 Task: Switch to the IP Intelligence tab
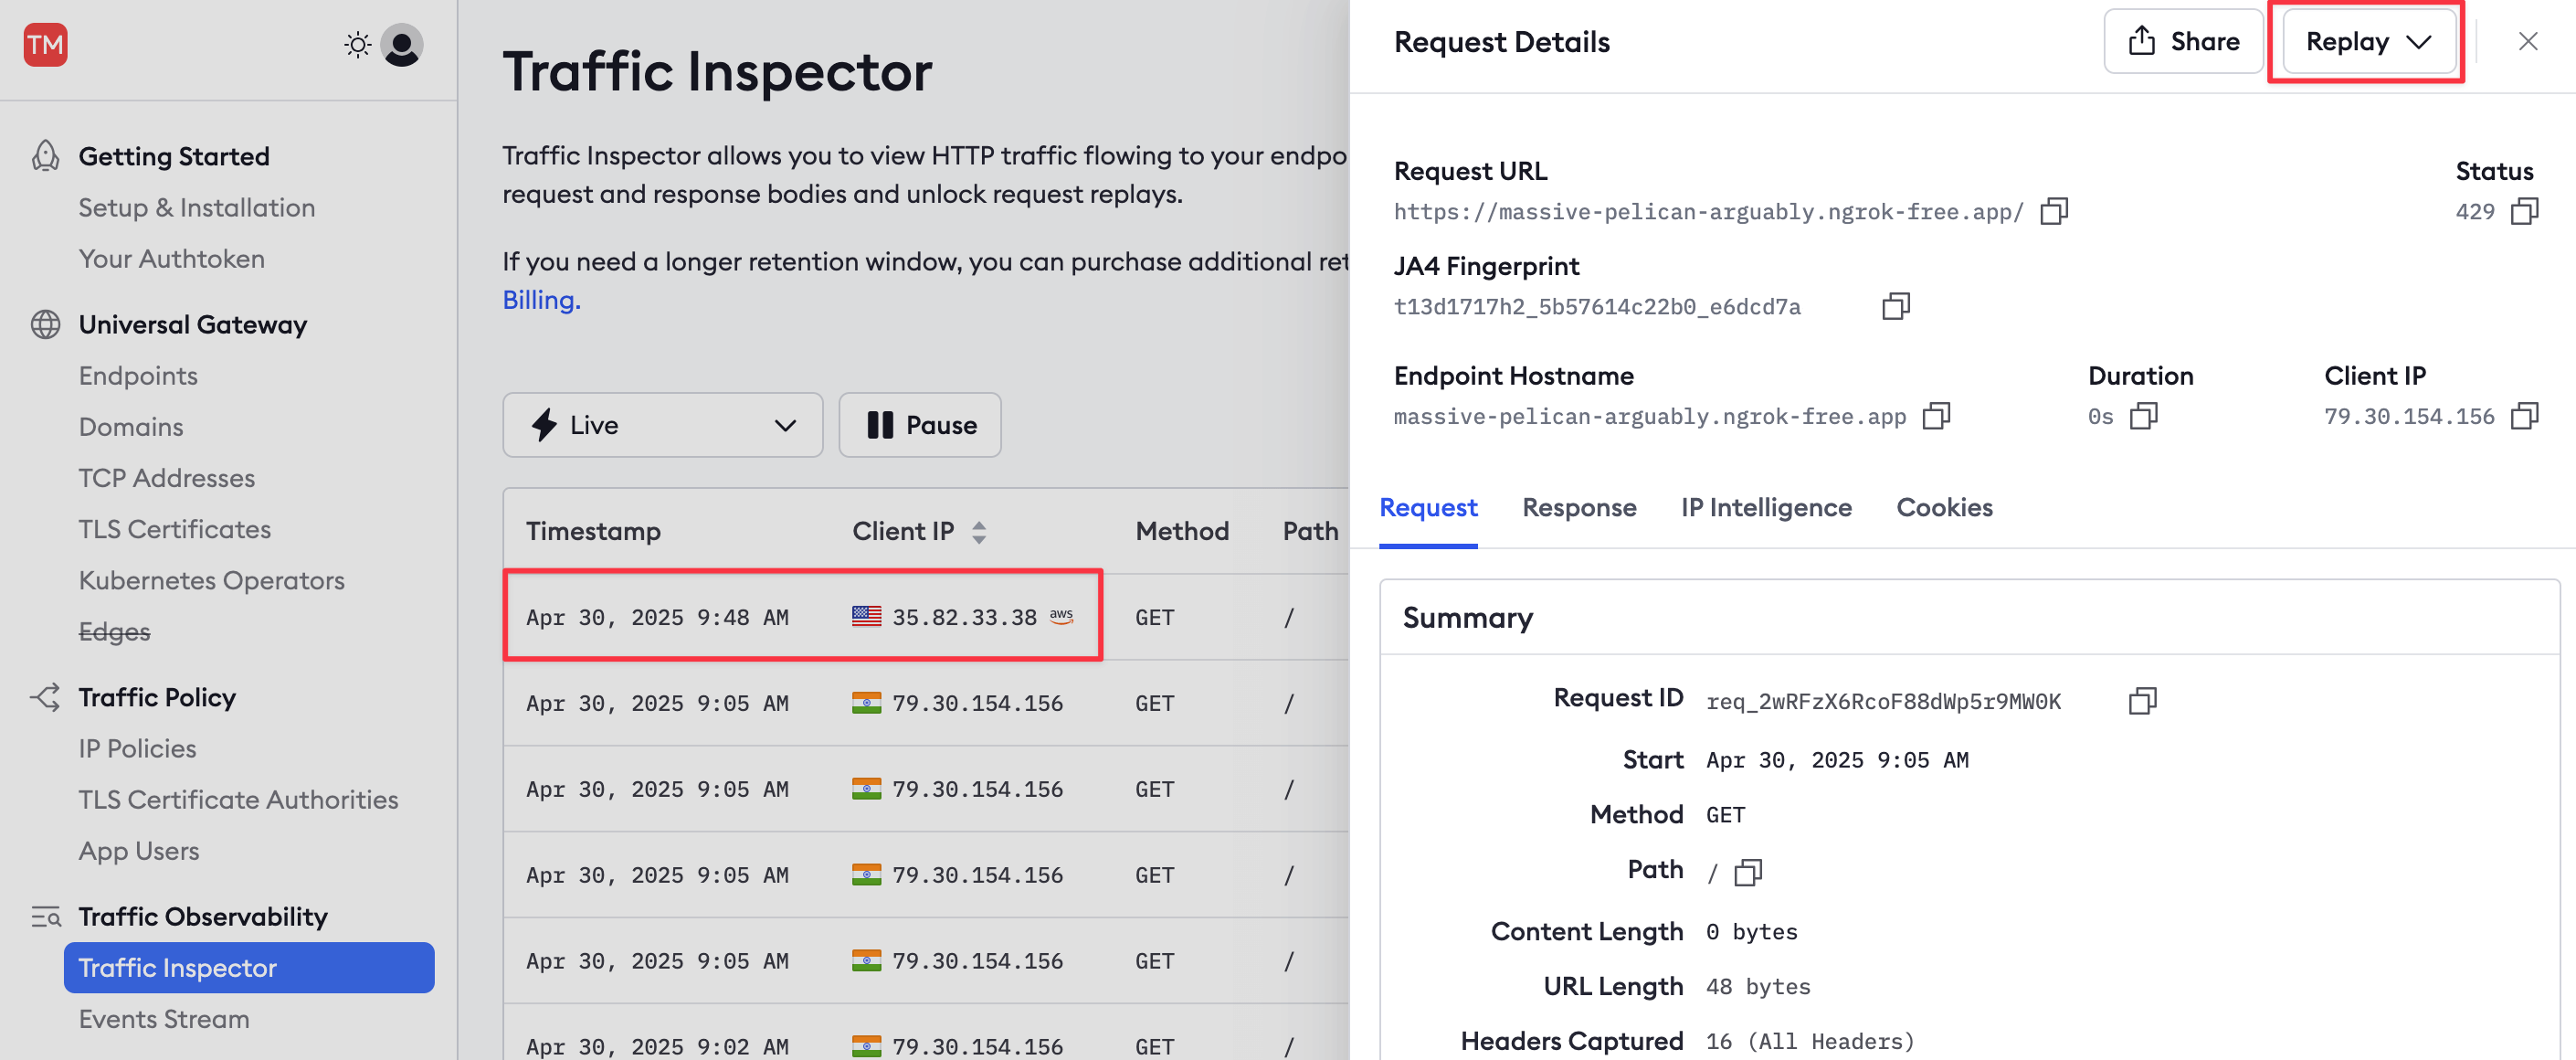tap(1766, 508)
